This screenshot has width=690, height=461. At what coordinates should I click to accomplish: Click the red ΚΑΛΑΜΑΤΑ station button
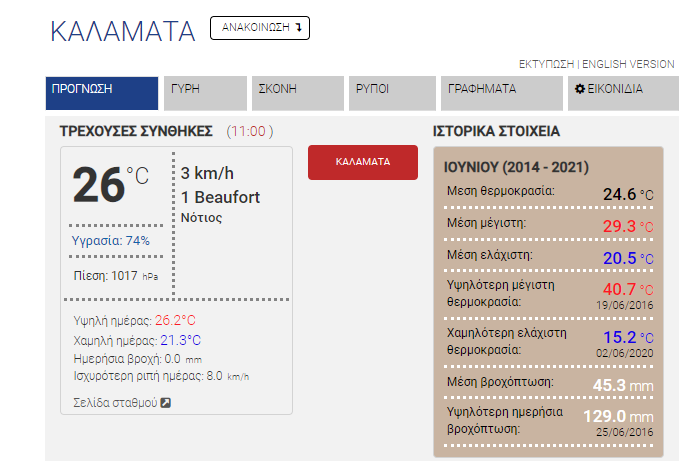(363, 162)
